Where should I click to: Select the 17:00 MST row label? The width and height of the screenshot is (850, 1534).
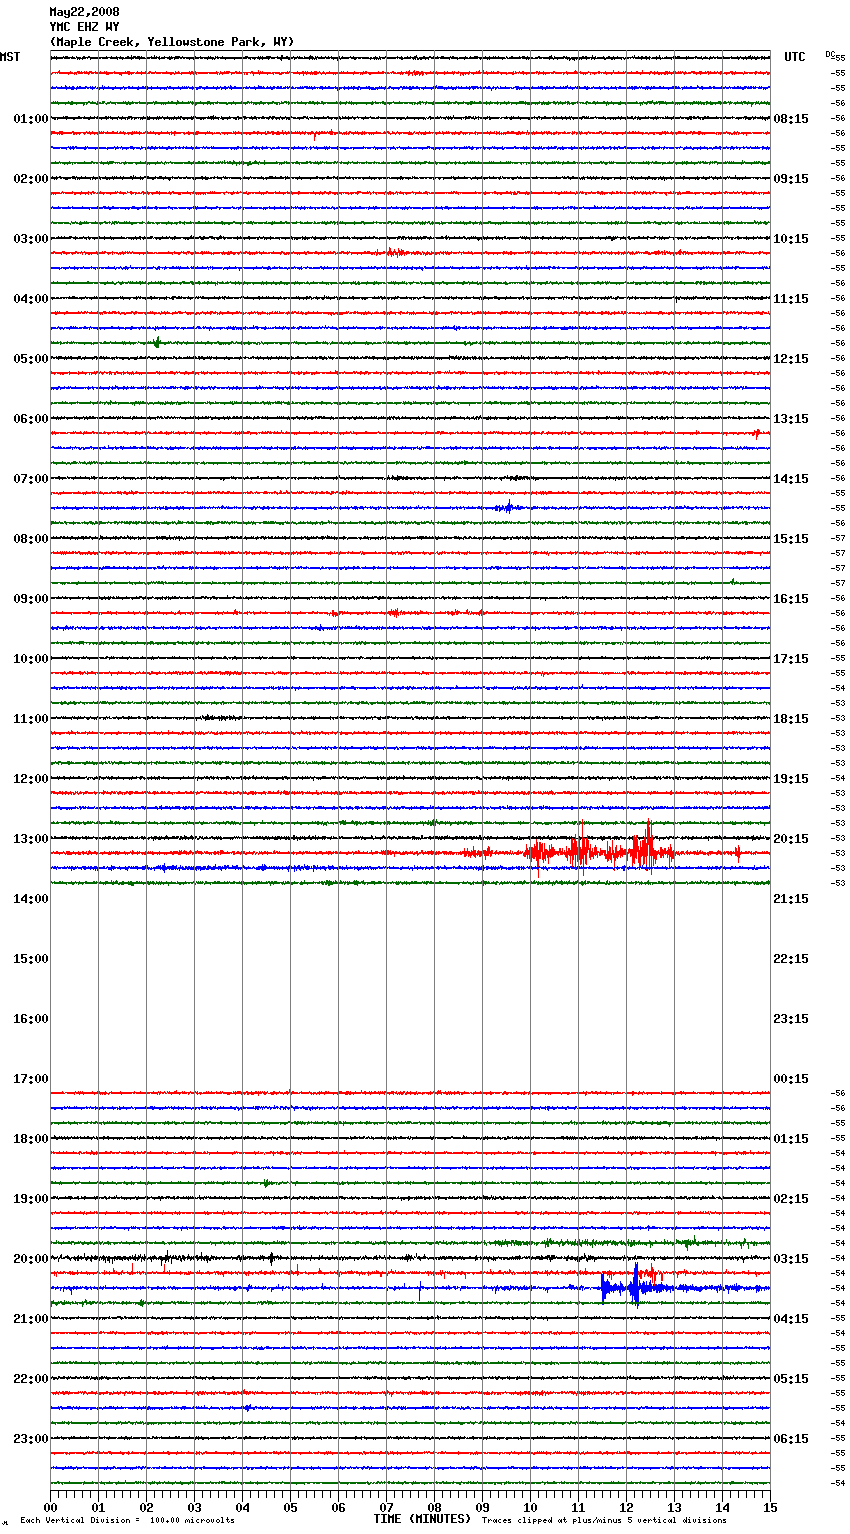(x=31, y=1079)
